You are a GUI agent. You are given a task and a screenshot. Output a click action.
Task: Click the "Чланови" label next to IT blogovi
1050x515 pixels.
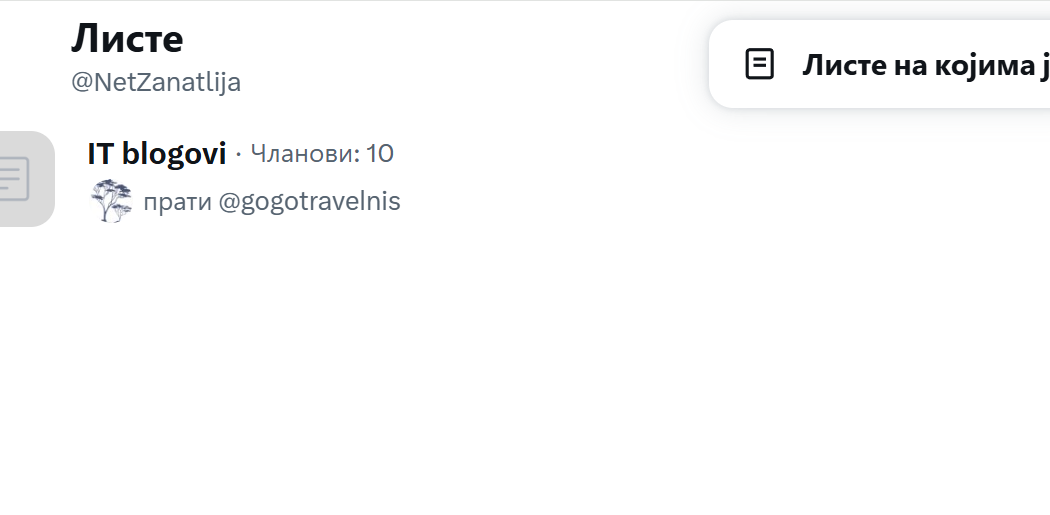coord(298,154)
